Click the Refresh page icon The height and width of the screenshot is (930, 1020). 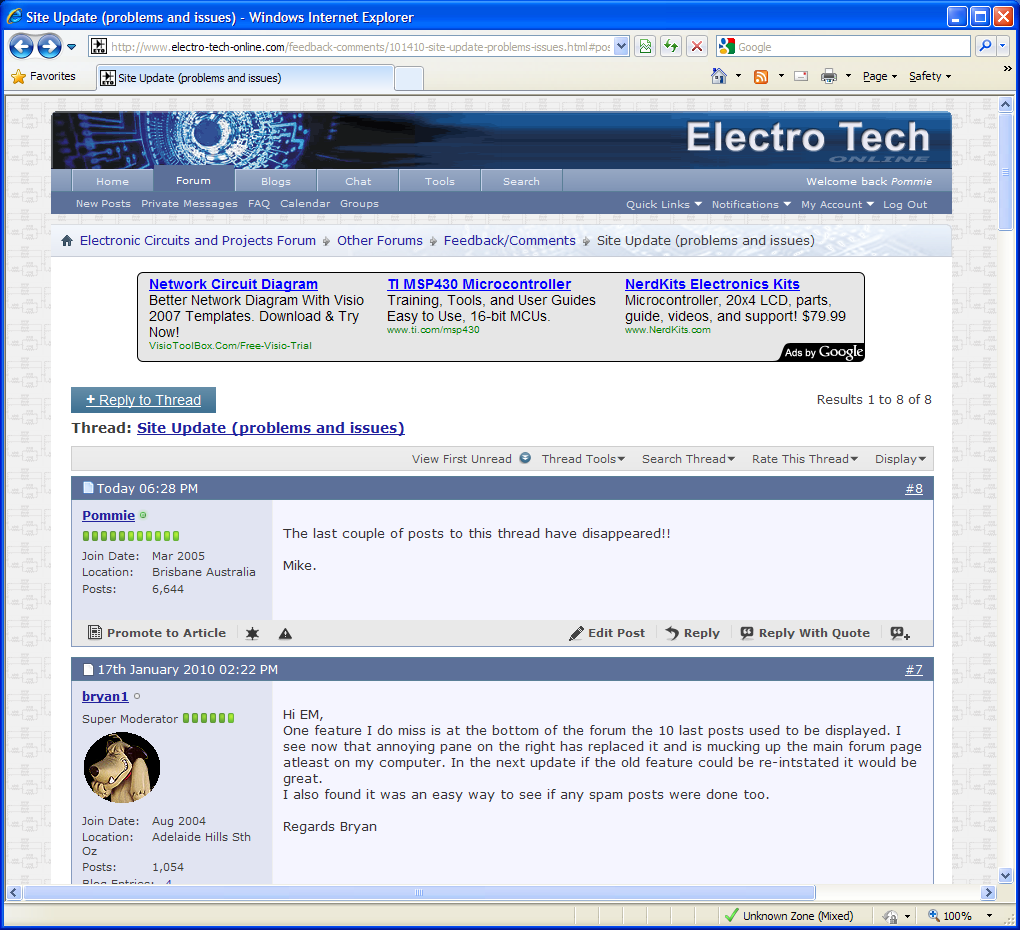point(671,46)
